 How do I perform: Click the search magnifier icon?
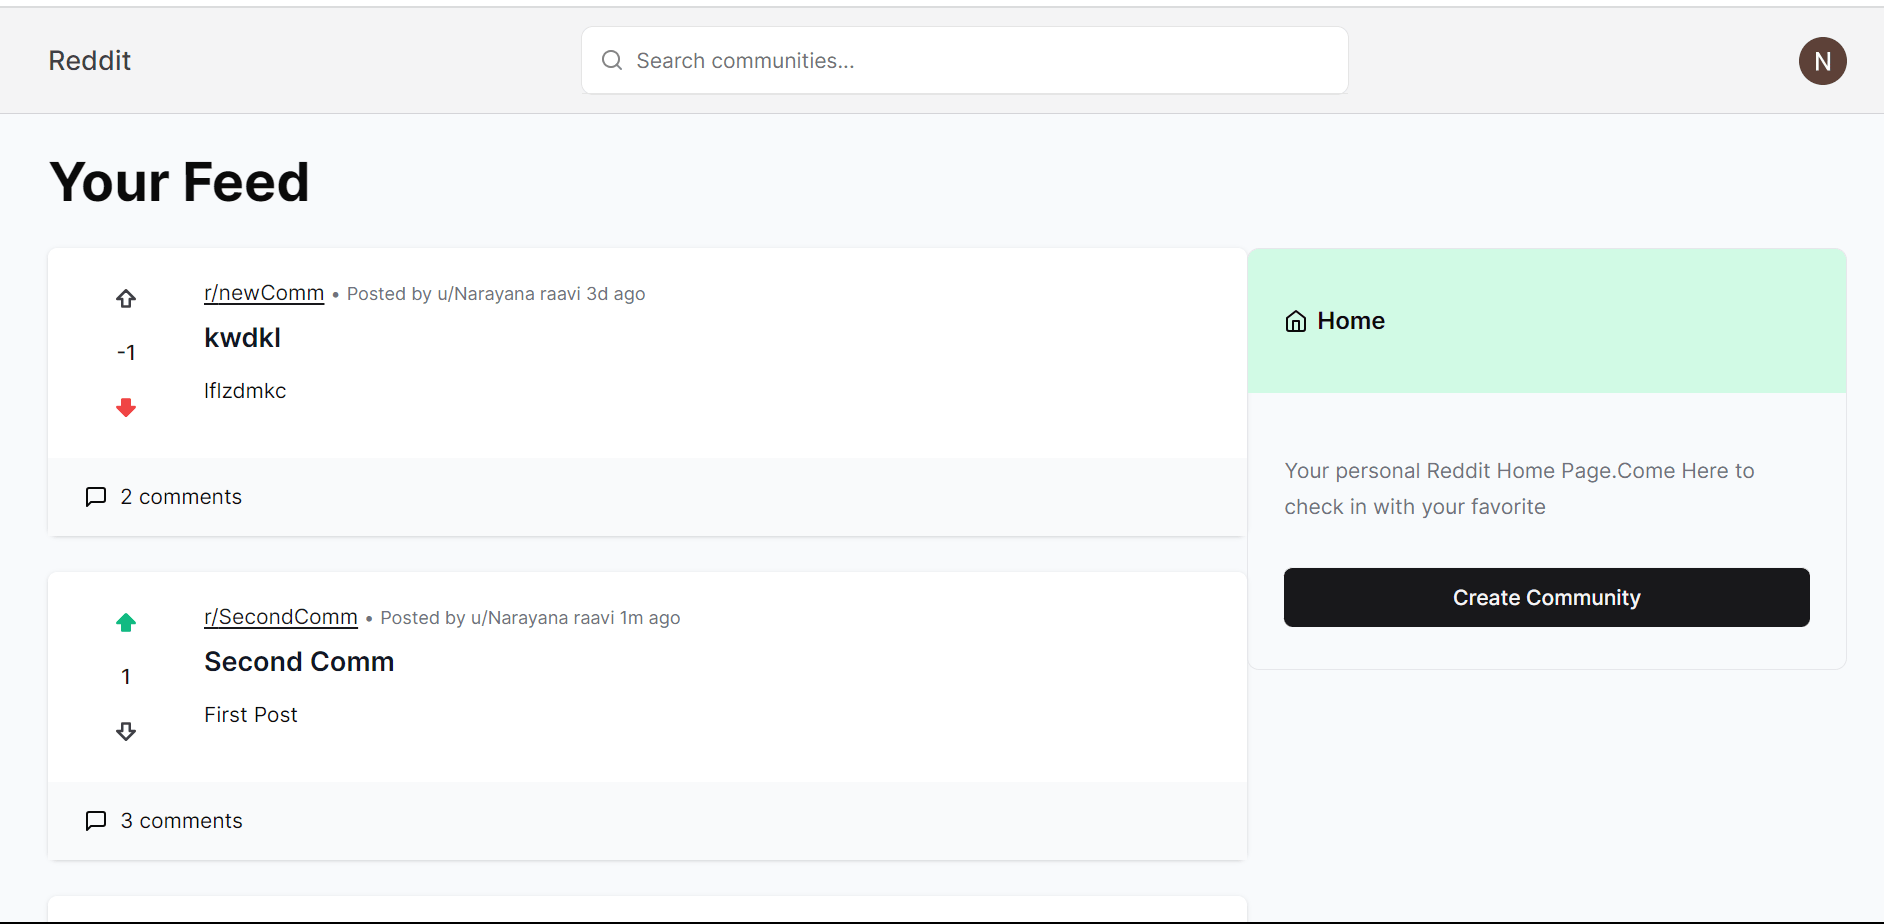point(612,60)
